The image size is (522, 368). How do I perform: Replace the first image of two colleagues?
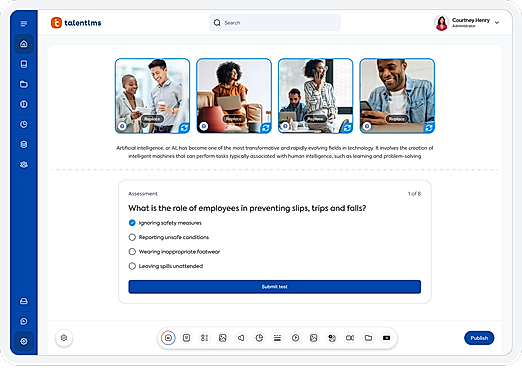pyautogui.click(x=152, y=119)
